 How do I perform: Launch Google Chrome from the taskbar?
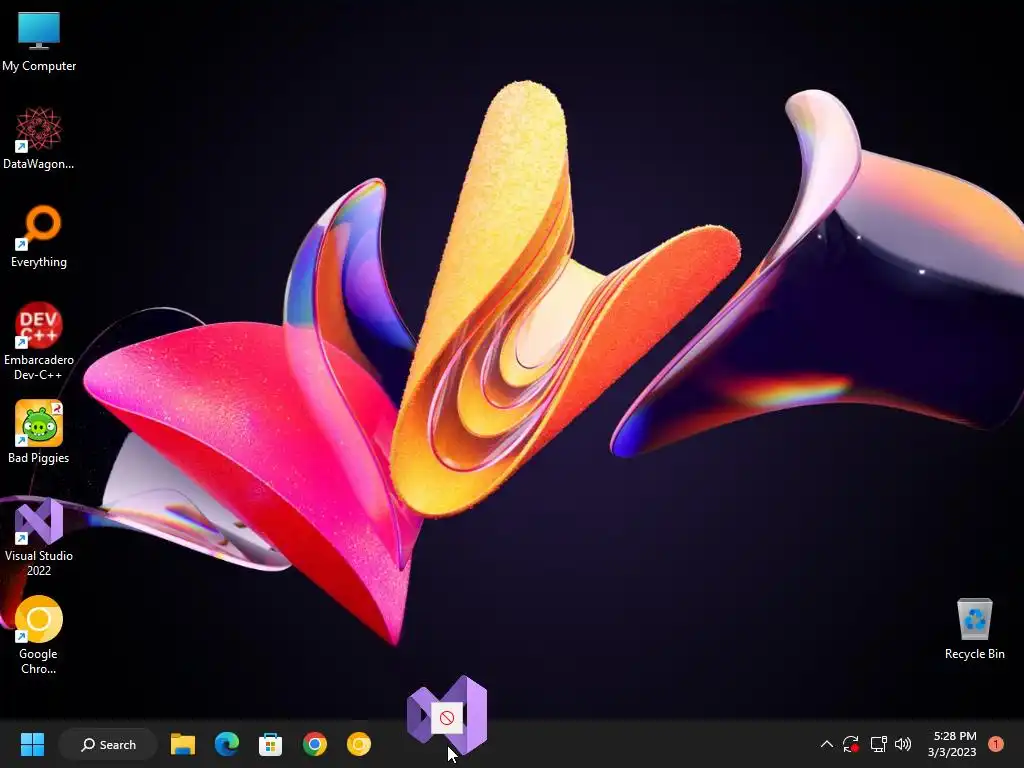pyautogui.click(x=315, y=744)
